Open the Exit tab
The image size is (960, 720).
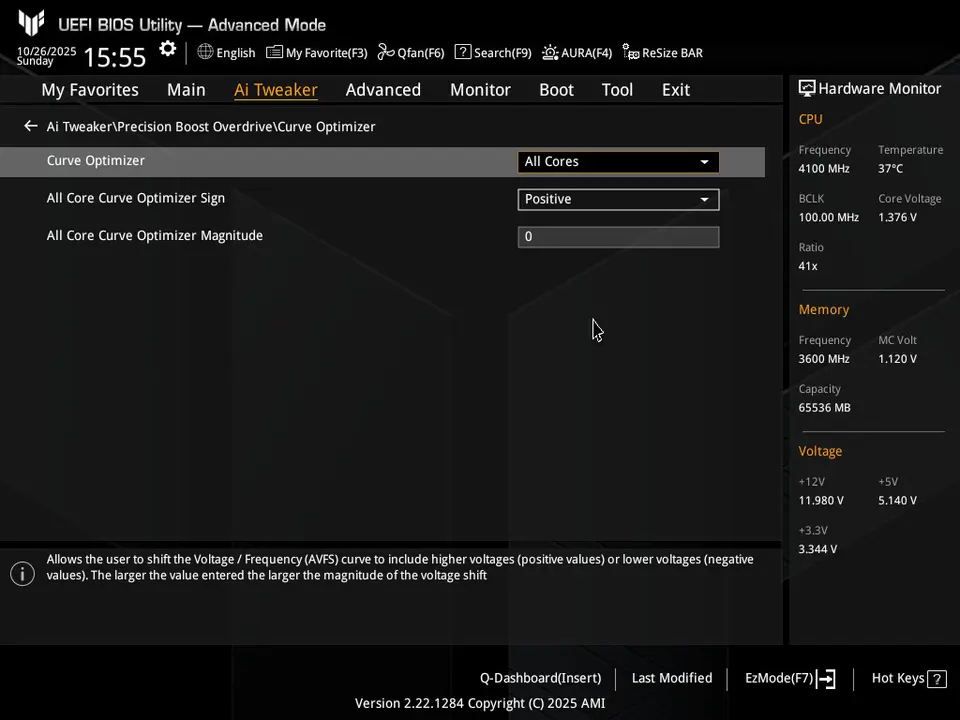(x=676, y=90)
